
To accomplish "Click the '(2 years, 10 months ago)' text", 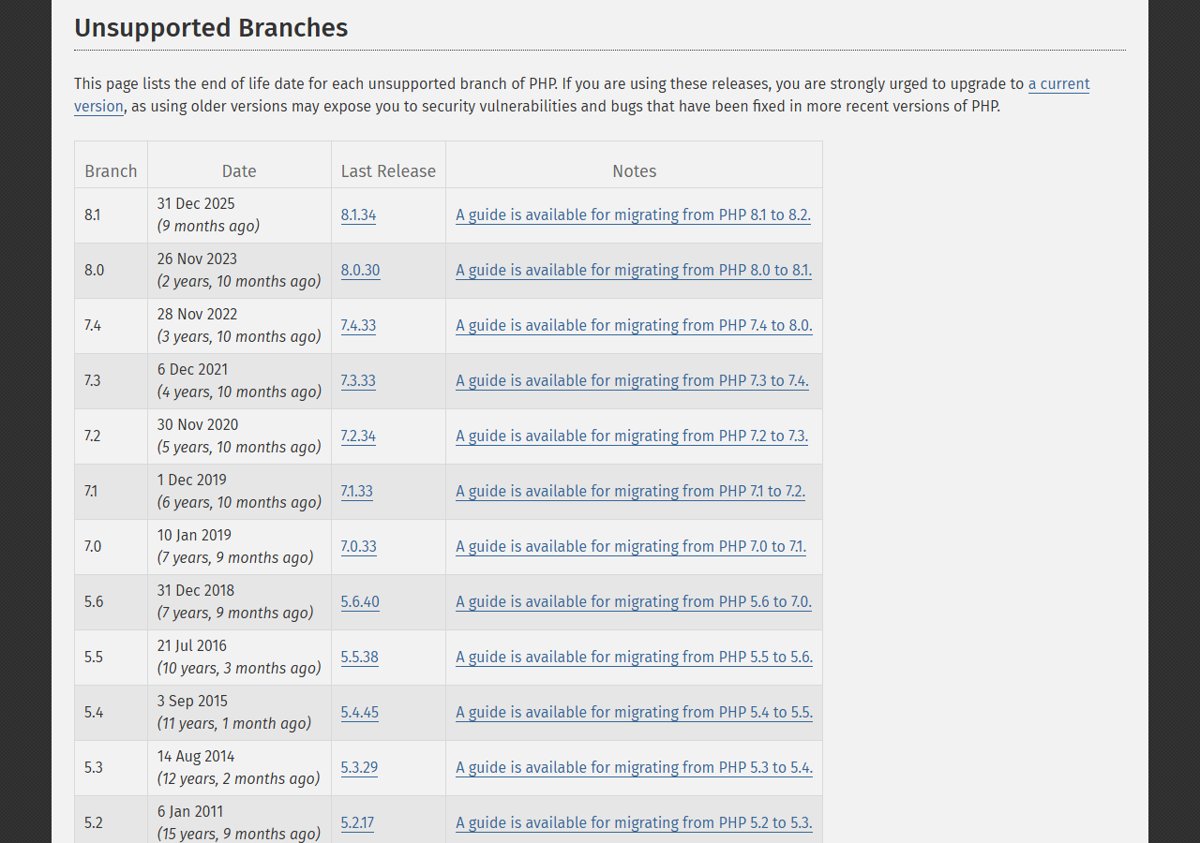I will (239, 281).
